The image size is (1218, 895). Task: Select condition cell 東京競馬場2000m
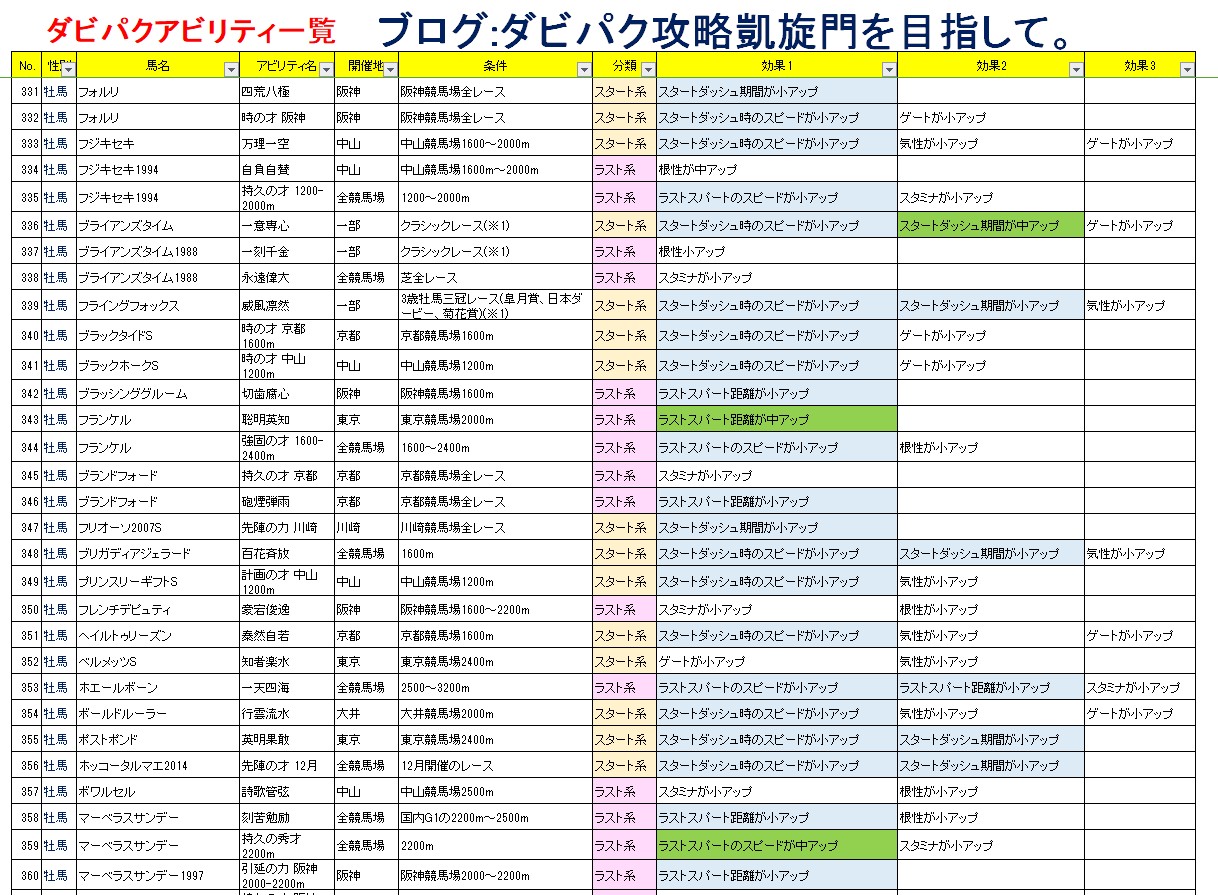(x=494, y=419)
